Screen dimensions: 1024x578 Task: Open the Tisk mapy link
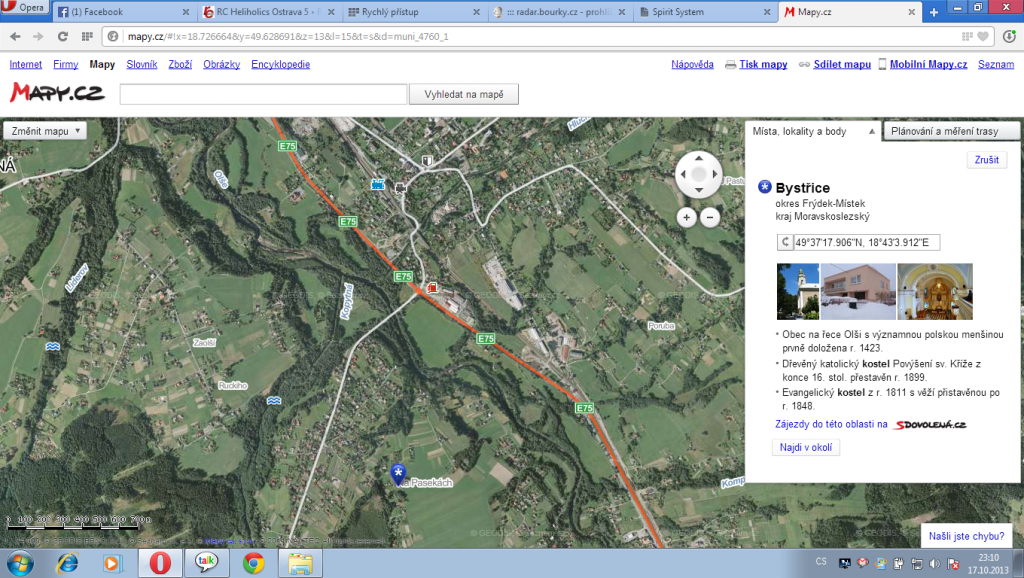pyautogui.click(x=762, y=64)
